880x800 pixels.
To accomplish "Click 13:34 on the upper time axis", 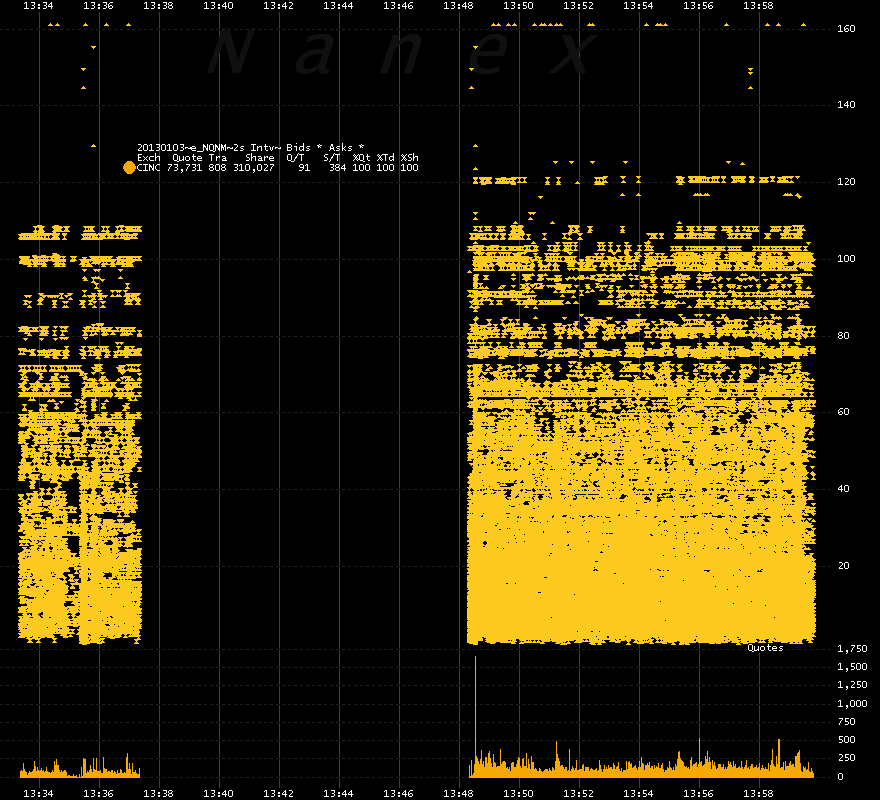I will tap(38, 6).
